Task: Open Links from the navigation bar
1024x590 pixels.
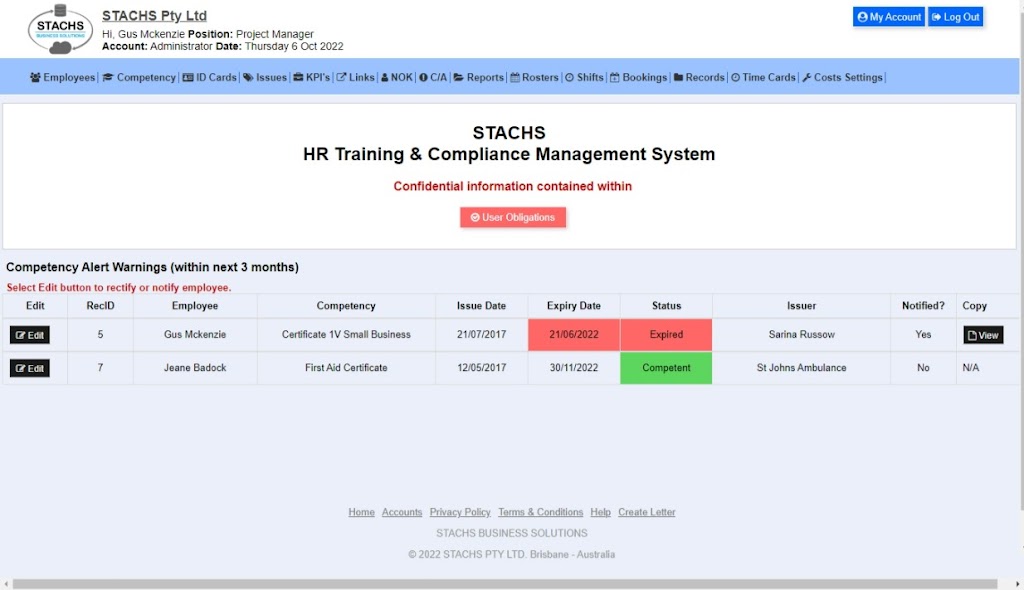Action: pyautogui.click(x=355, y=77)
